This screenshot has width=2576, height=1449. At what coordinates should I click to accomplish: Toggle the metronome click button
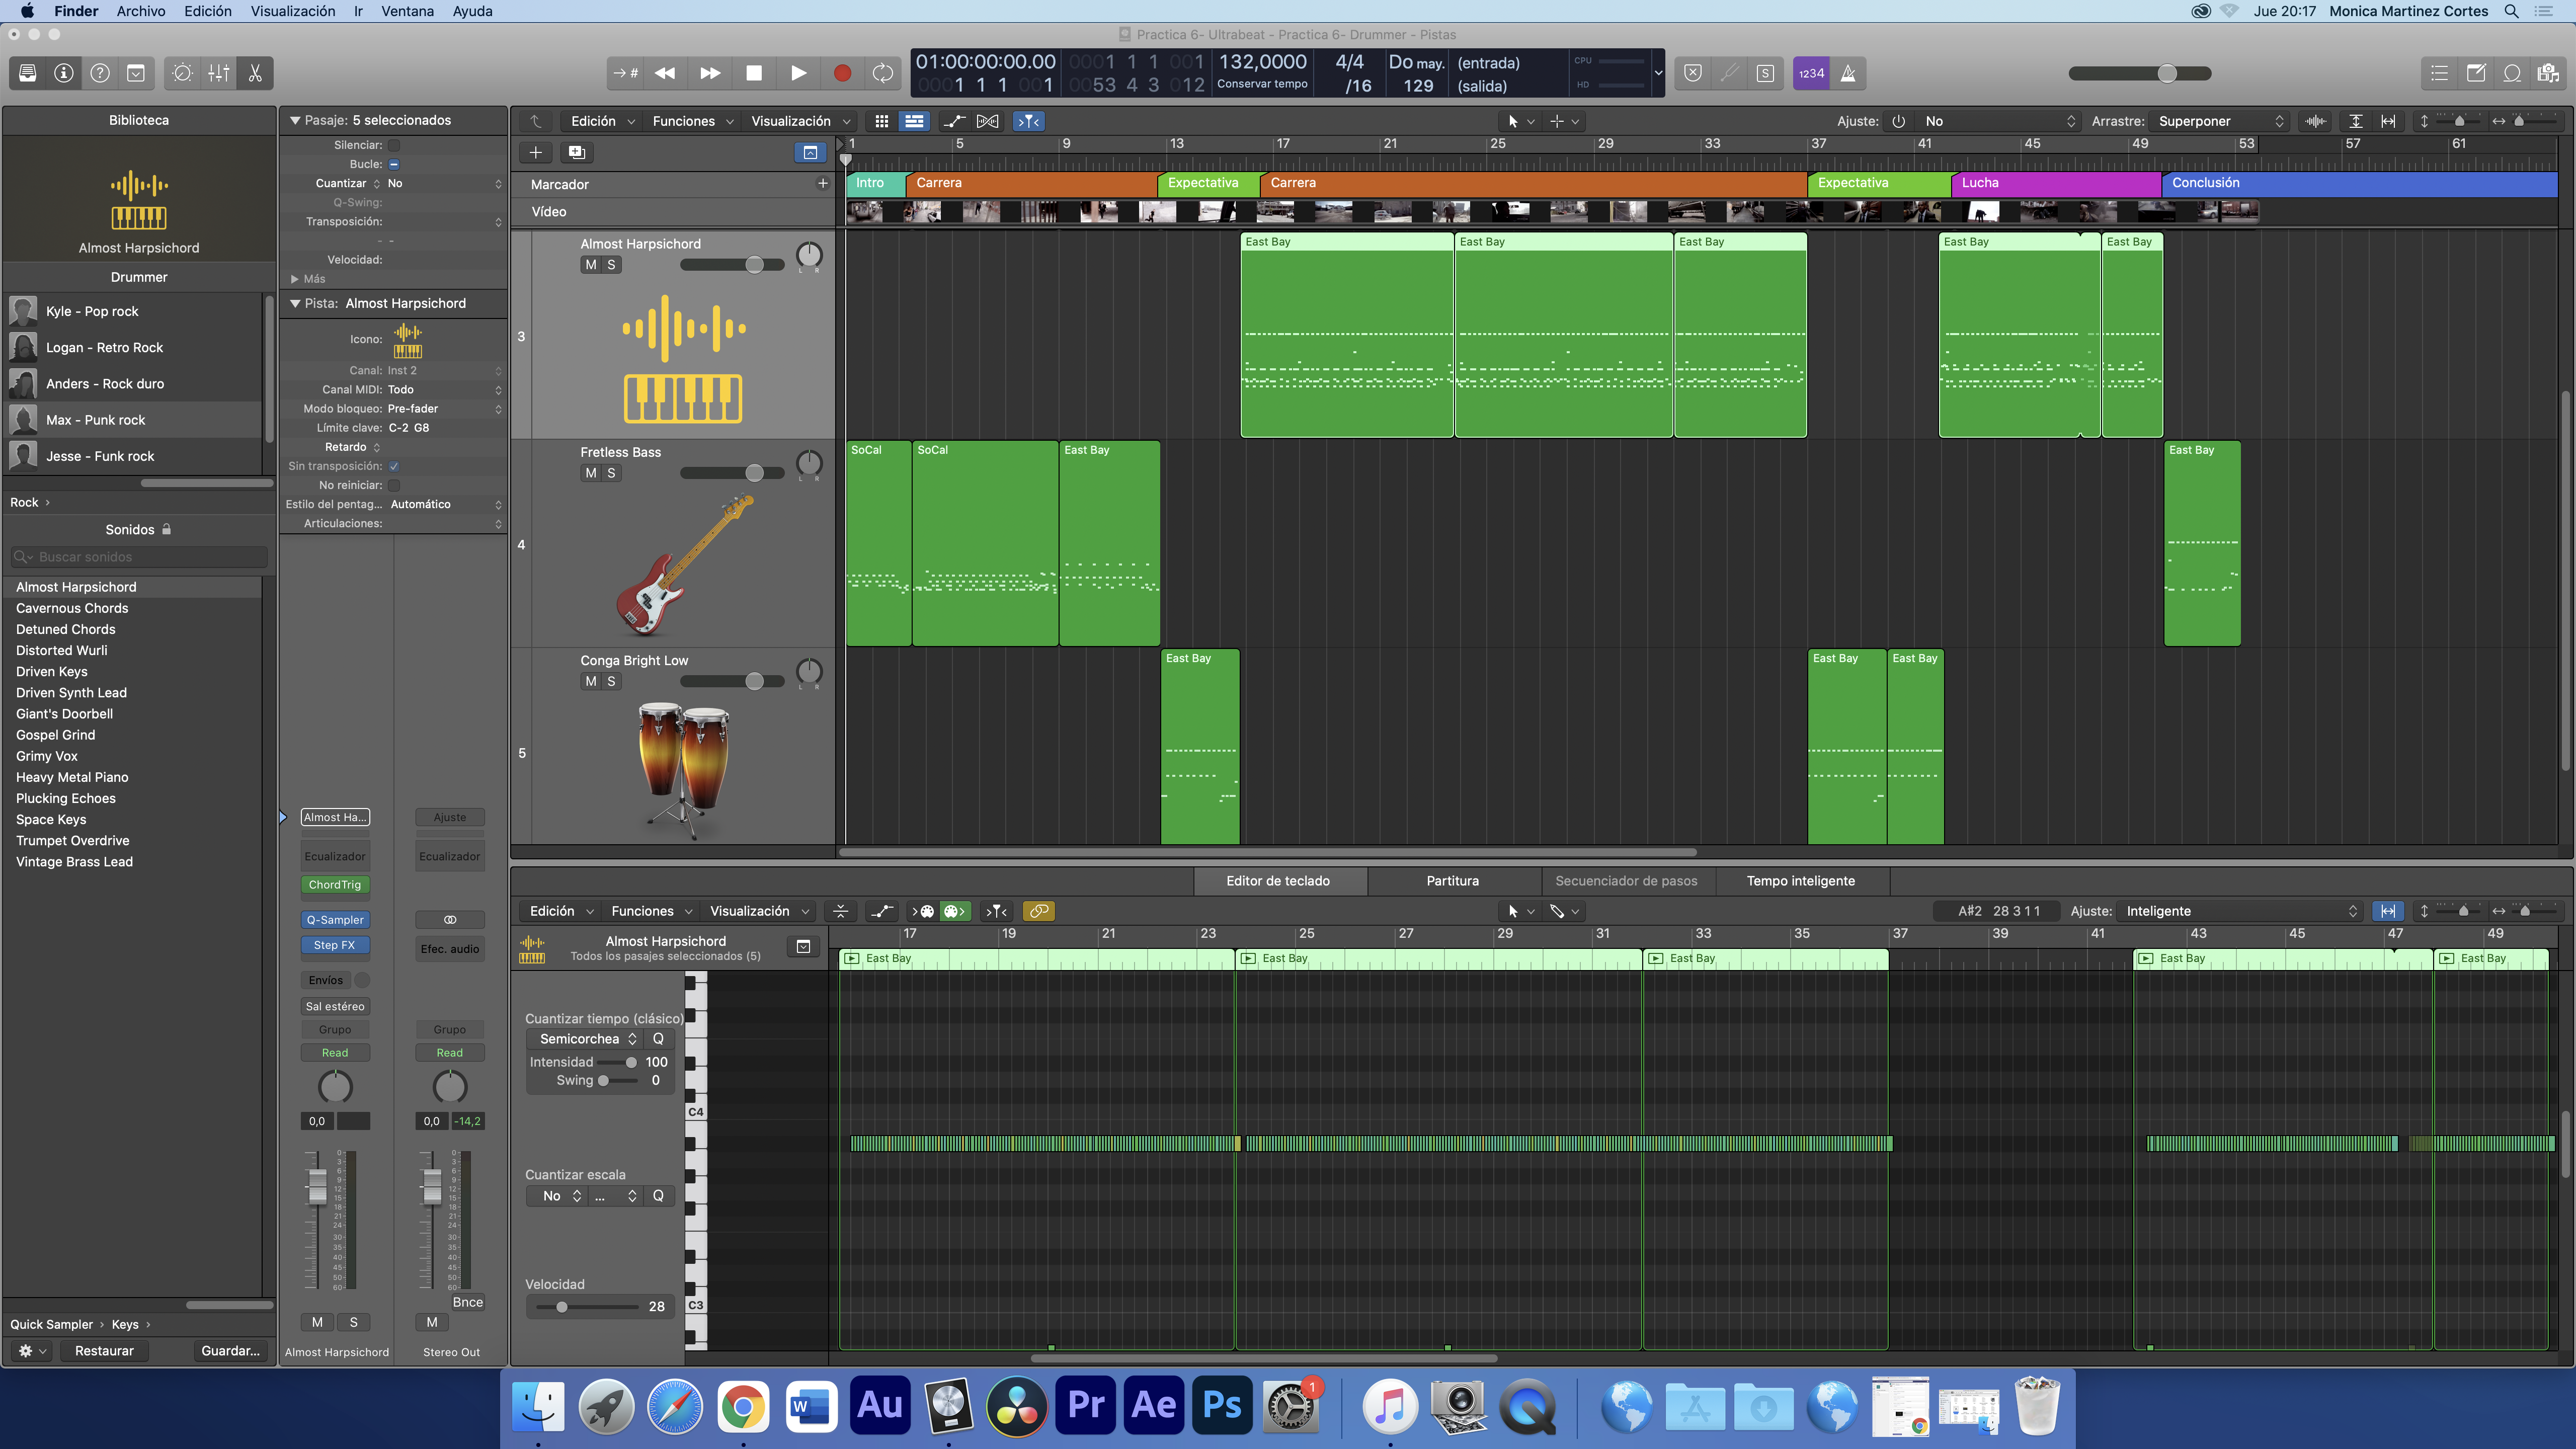tap(1848, 73)
